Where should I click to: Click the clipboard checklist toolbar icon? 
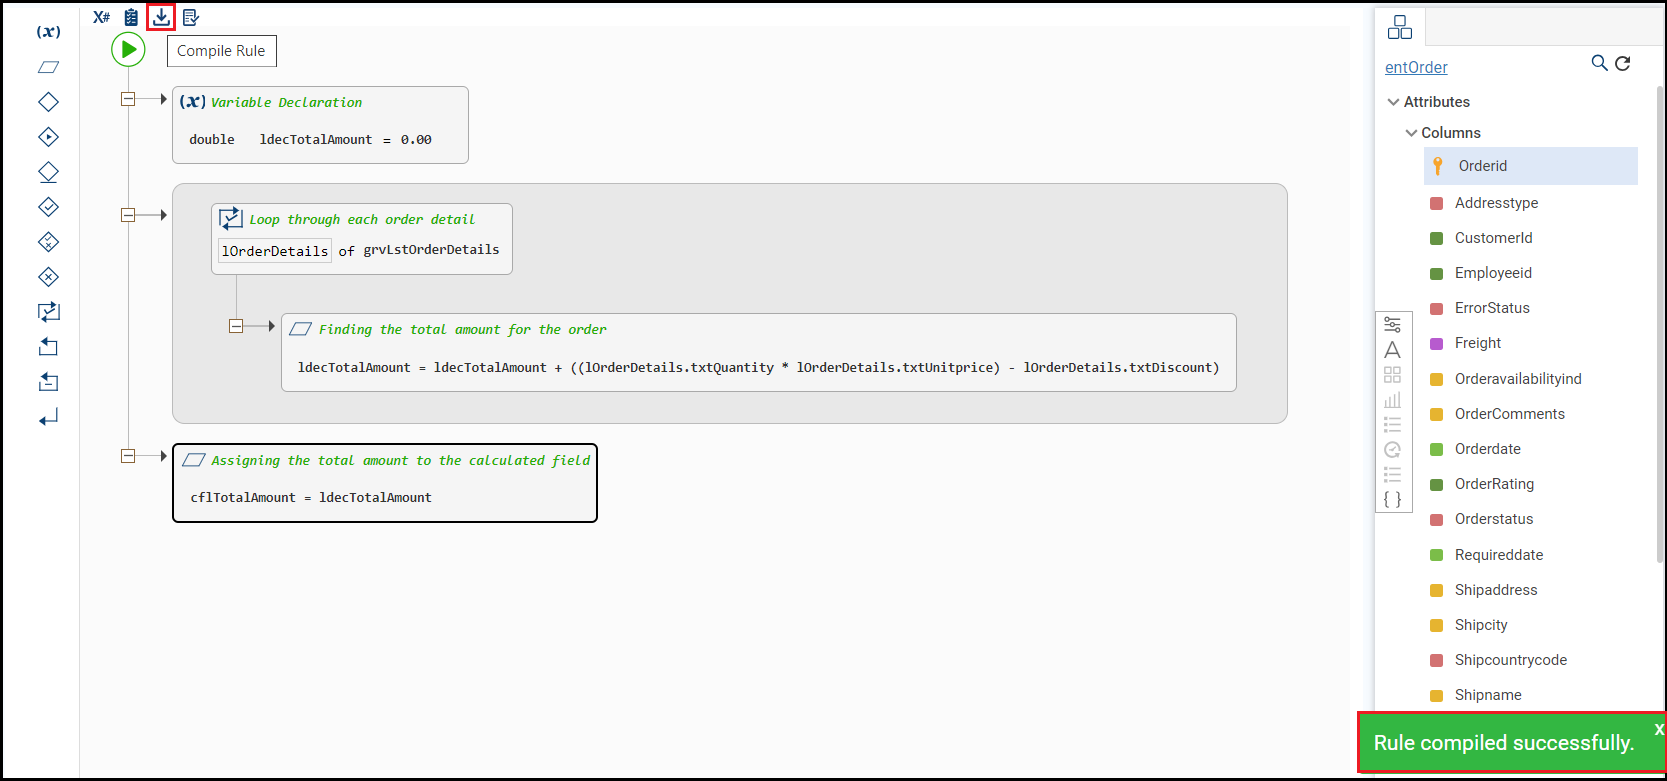point(131,17)
